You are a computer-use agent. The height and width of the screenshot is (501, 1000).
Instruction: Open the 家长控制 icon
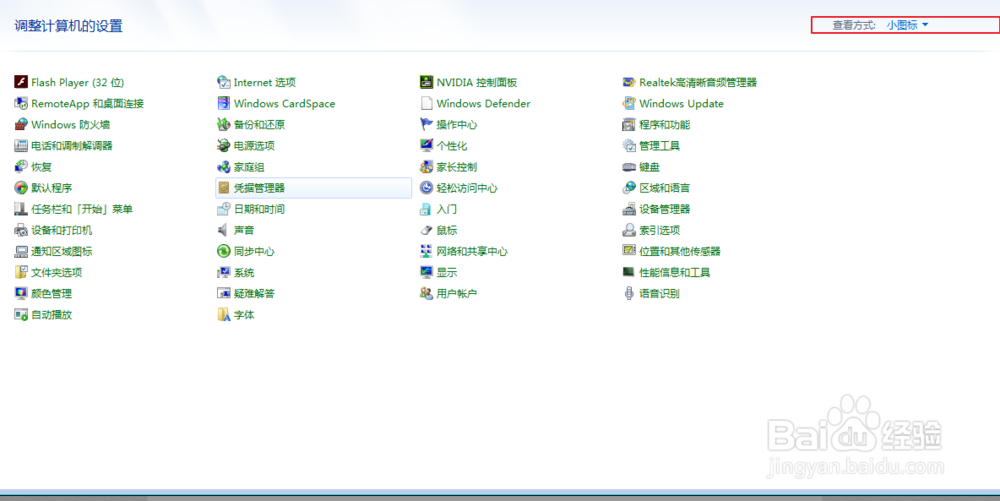[427, 167]
